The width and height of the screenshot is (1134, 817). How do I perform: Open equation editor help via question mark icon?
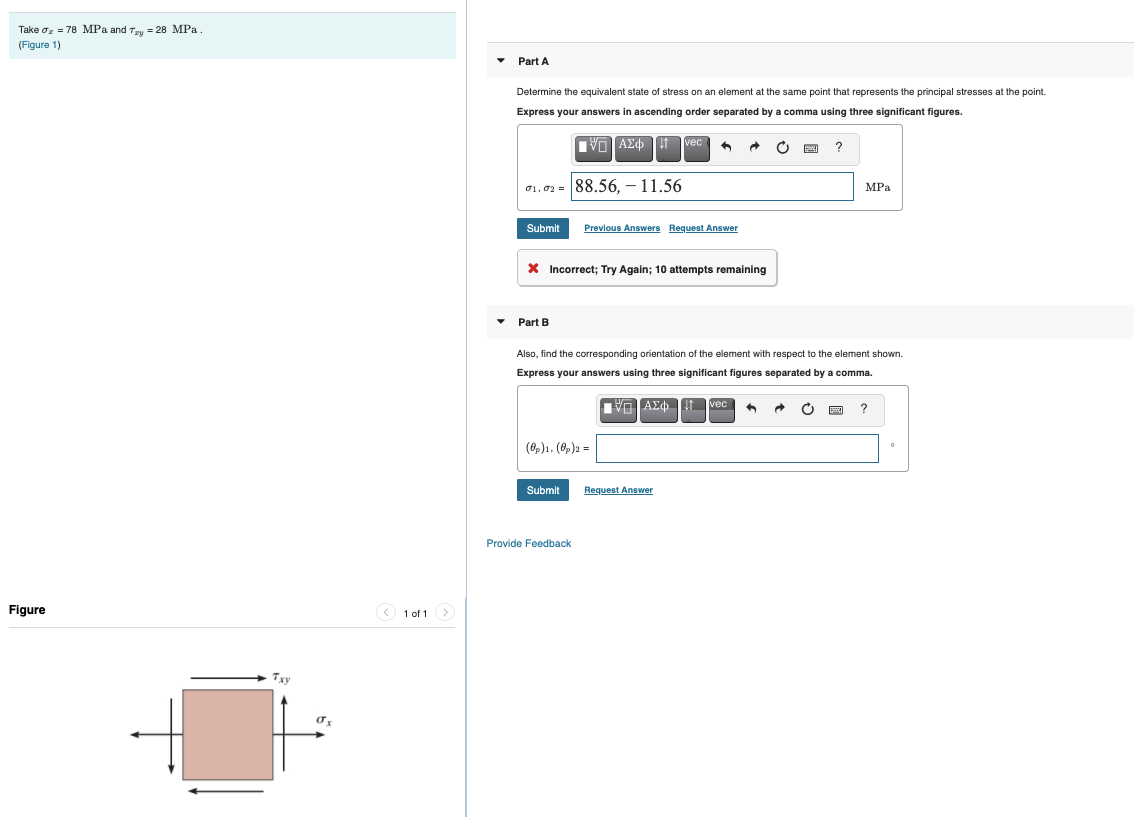838,148
